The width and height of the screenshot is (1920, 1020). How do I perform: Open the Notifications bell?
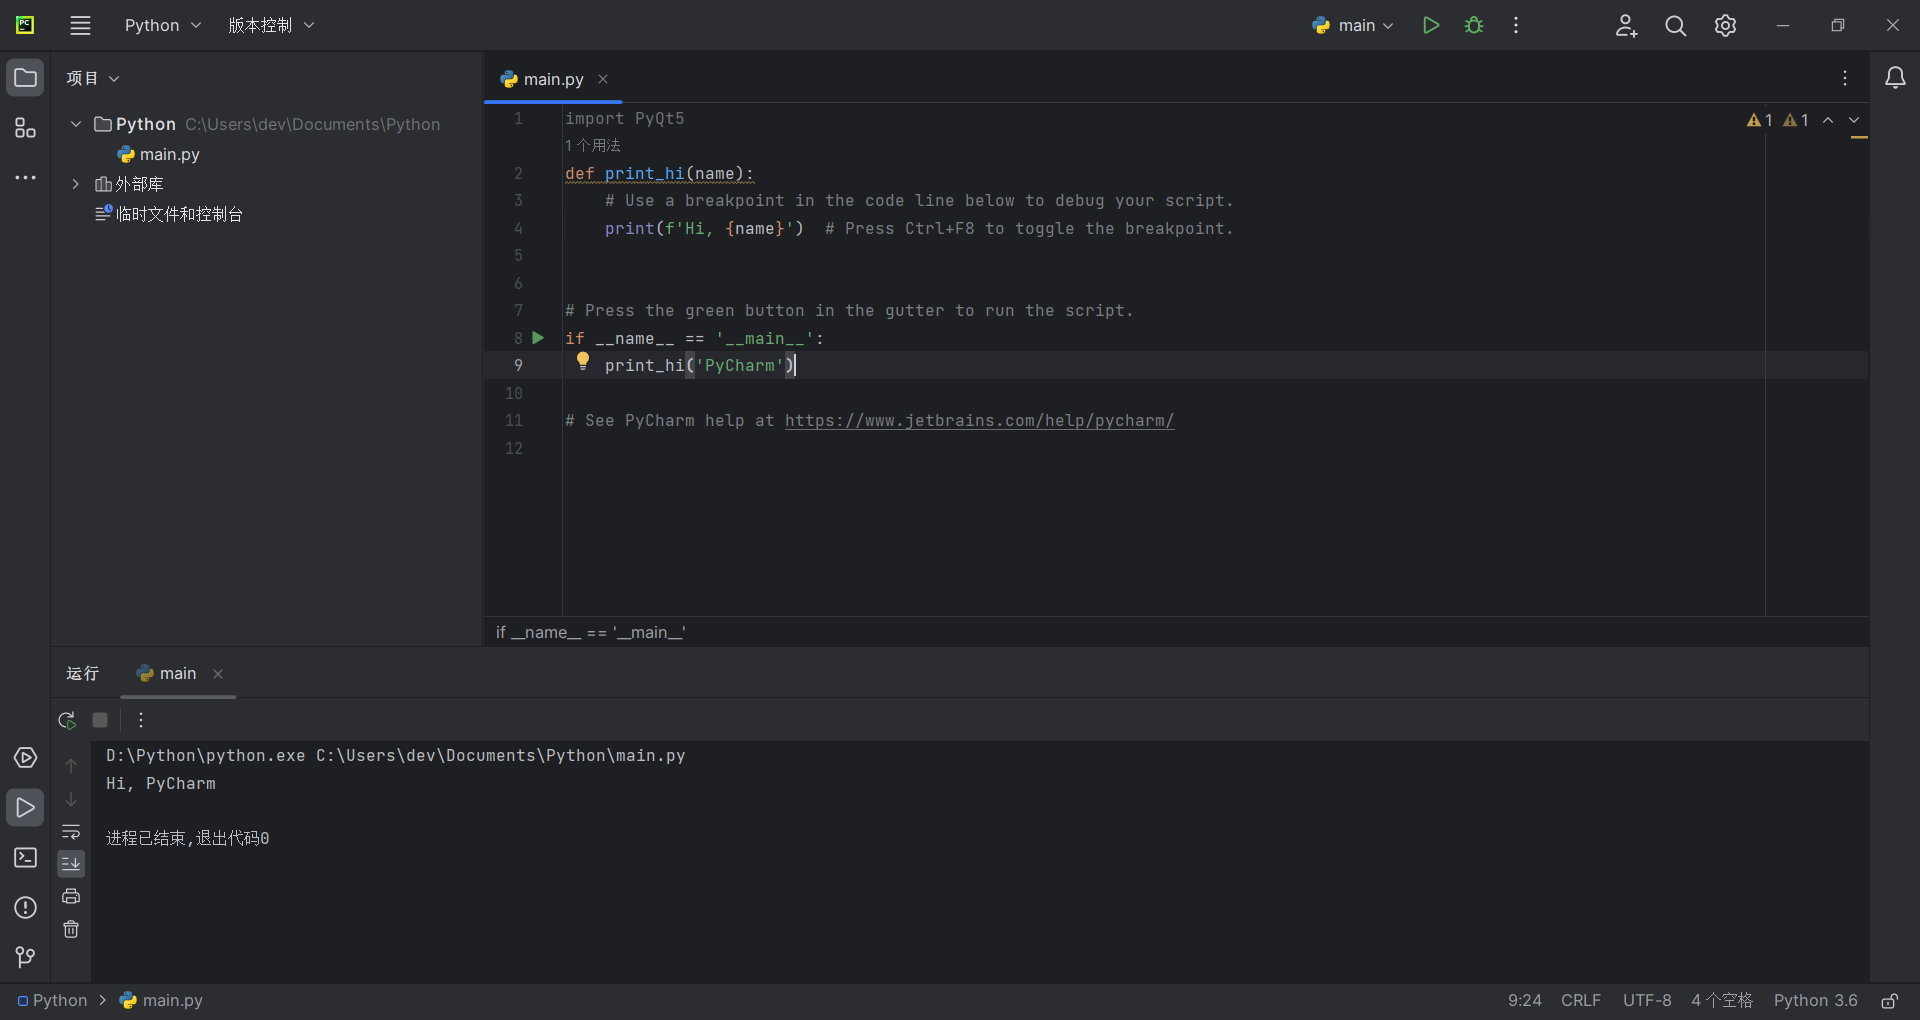point(1895,78)
